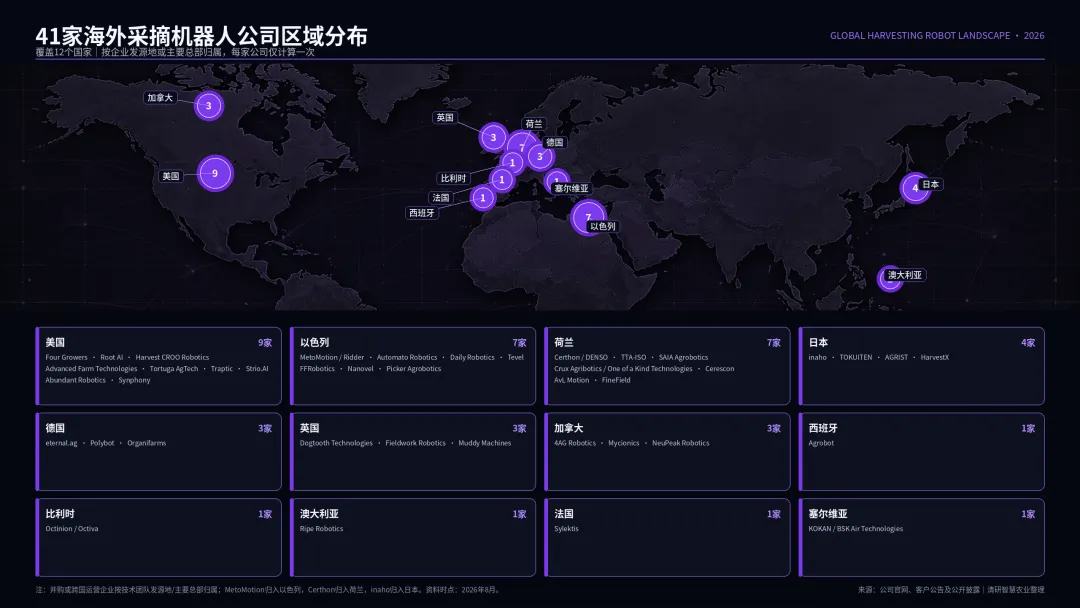Click the 美国 label on the map

click(170, 176)
